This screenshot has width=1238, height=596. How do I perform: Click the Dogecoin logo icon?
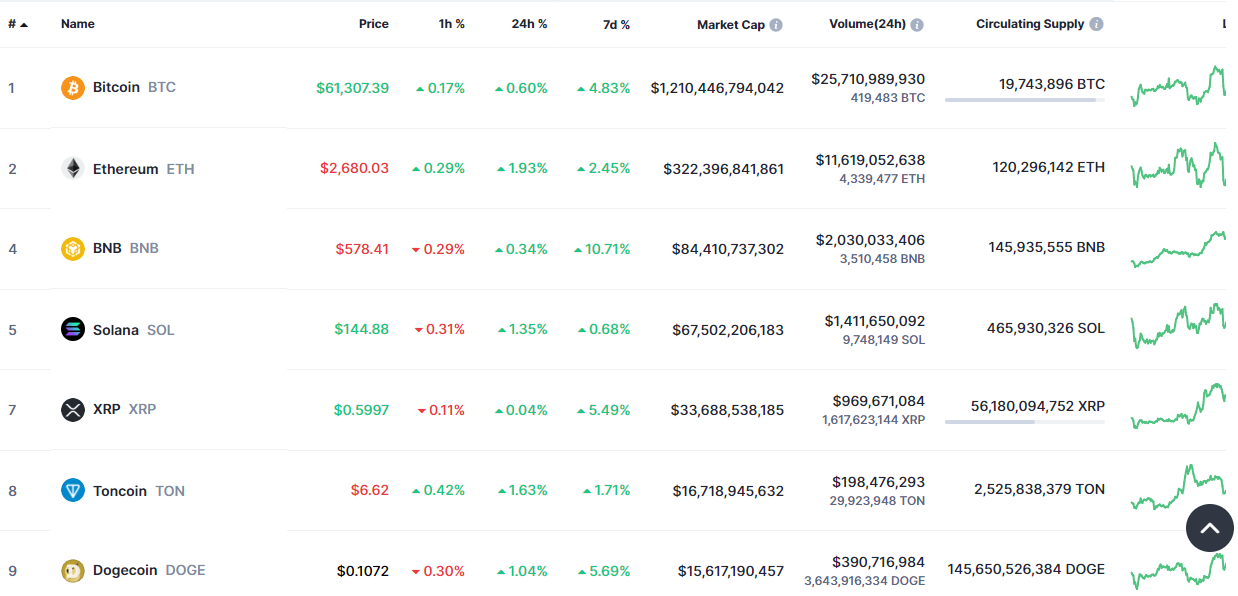[x=73, y=571]
